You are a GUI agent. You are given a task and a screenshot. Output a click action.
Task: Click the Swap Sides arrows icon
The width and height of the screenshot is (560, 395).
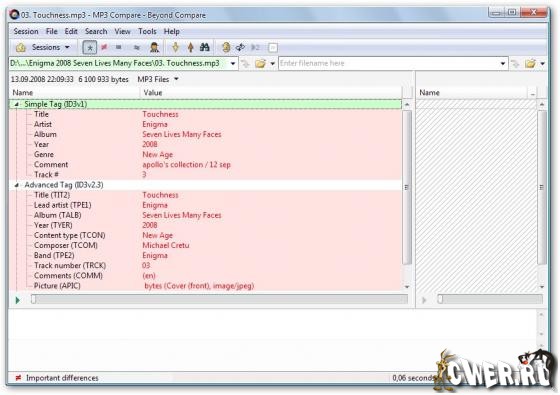pyautogui.click(x=240, y=47)
